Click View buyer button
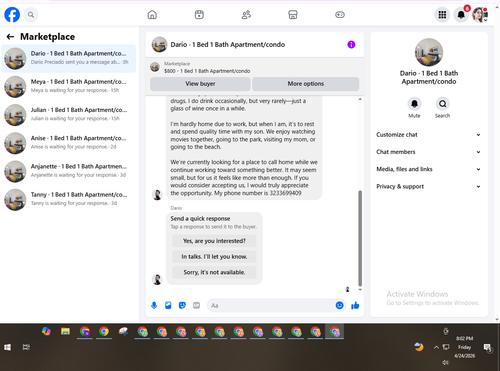 [200, 84]
